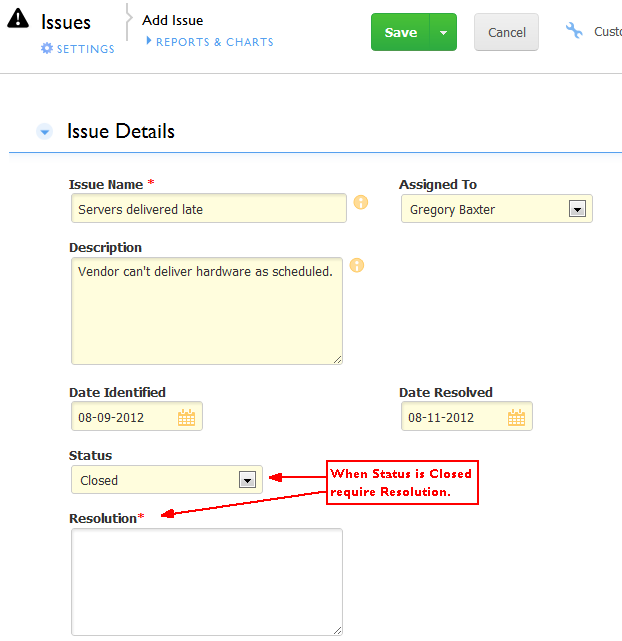
Task: Click the green Save button
Action: (x=400, y=32)
